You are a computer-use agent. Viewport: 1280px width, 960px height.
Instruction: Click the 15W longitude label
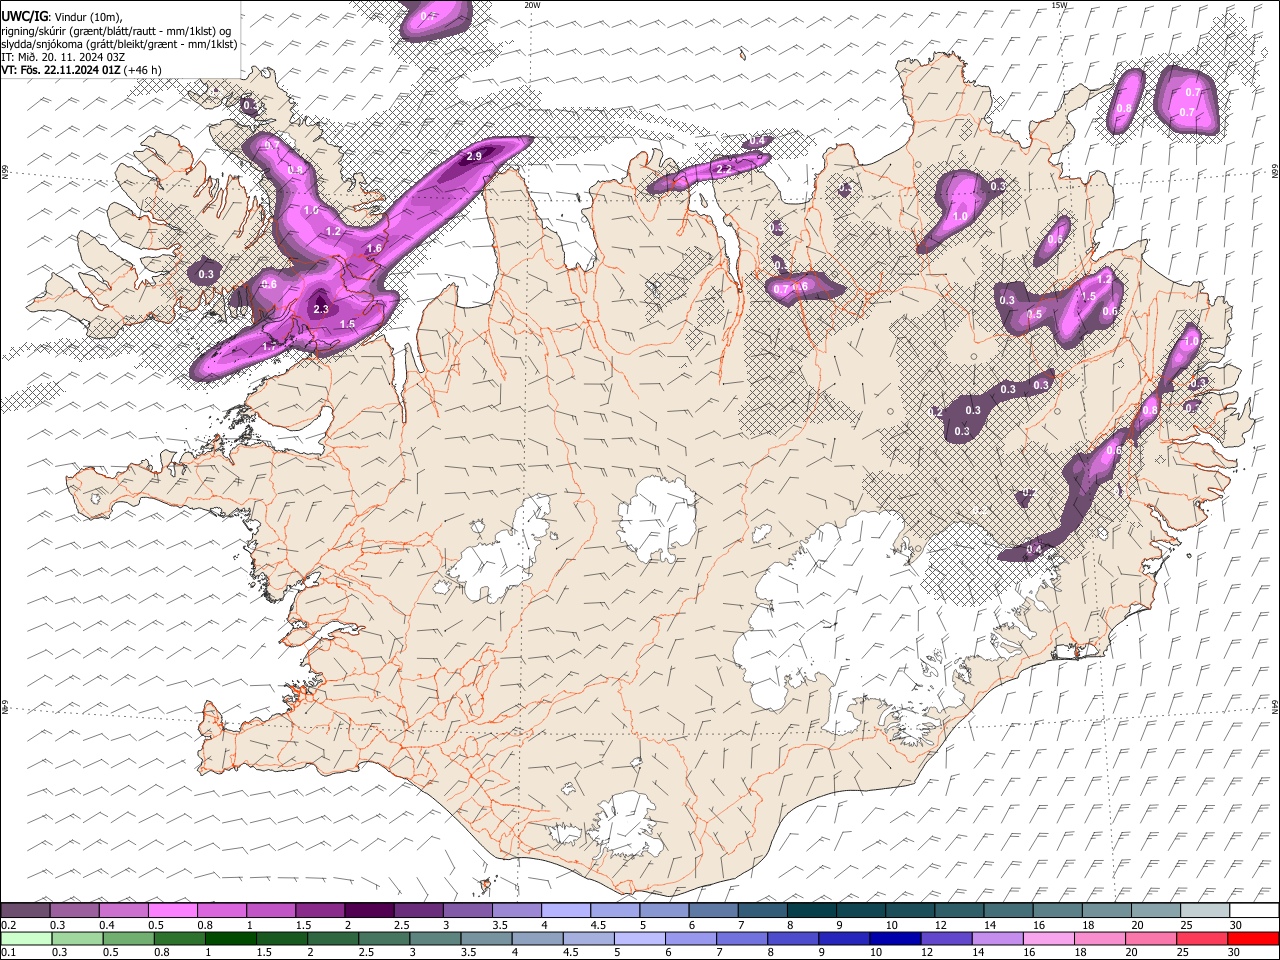pyautogui.click(x=1060, y=5)
